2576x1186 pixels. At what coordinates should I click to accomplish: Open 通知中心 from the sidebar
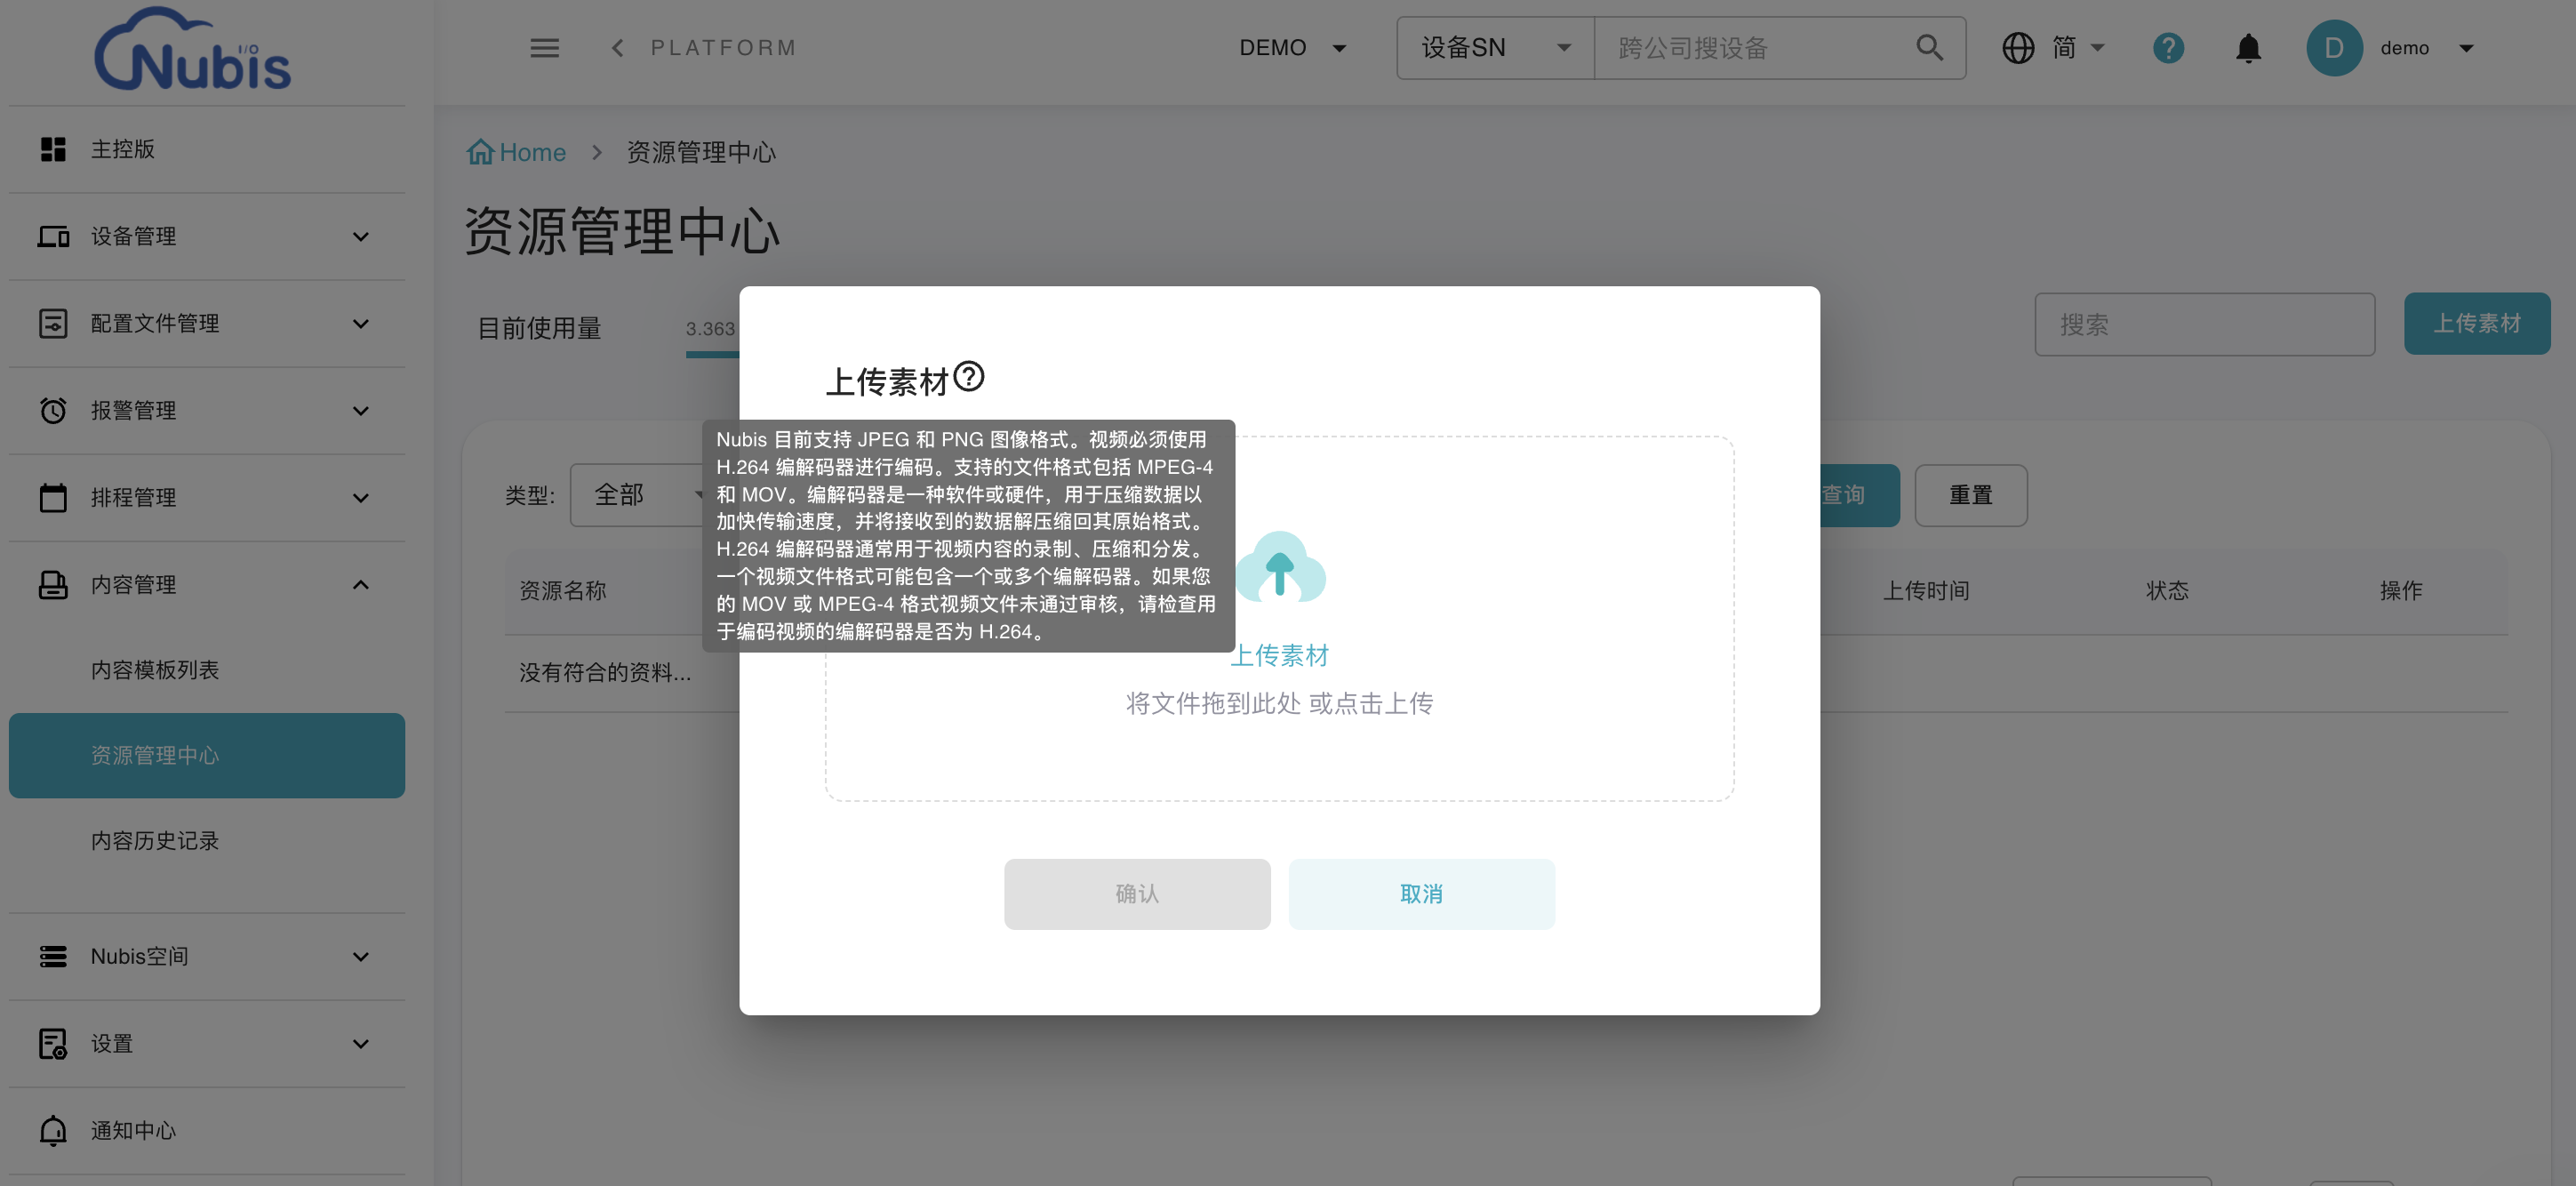(x=133, y=1131)
